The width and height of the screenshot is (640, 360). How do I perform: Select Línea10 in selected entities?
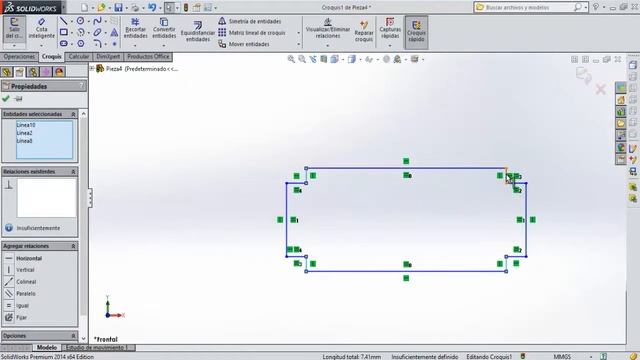tap(26, 125)
